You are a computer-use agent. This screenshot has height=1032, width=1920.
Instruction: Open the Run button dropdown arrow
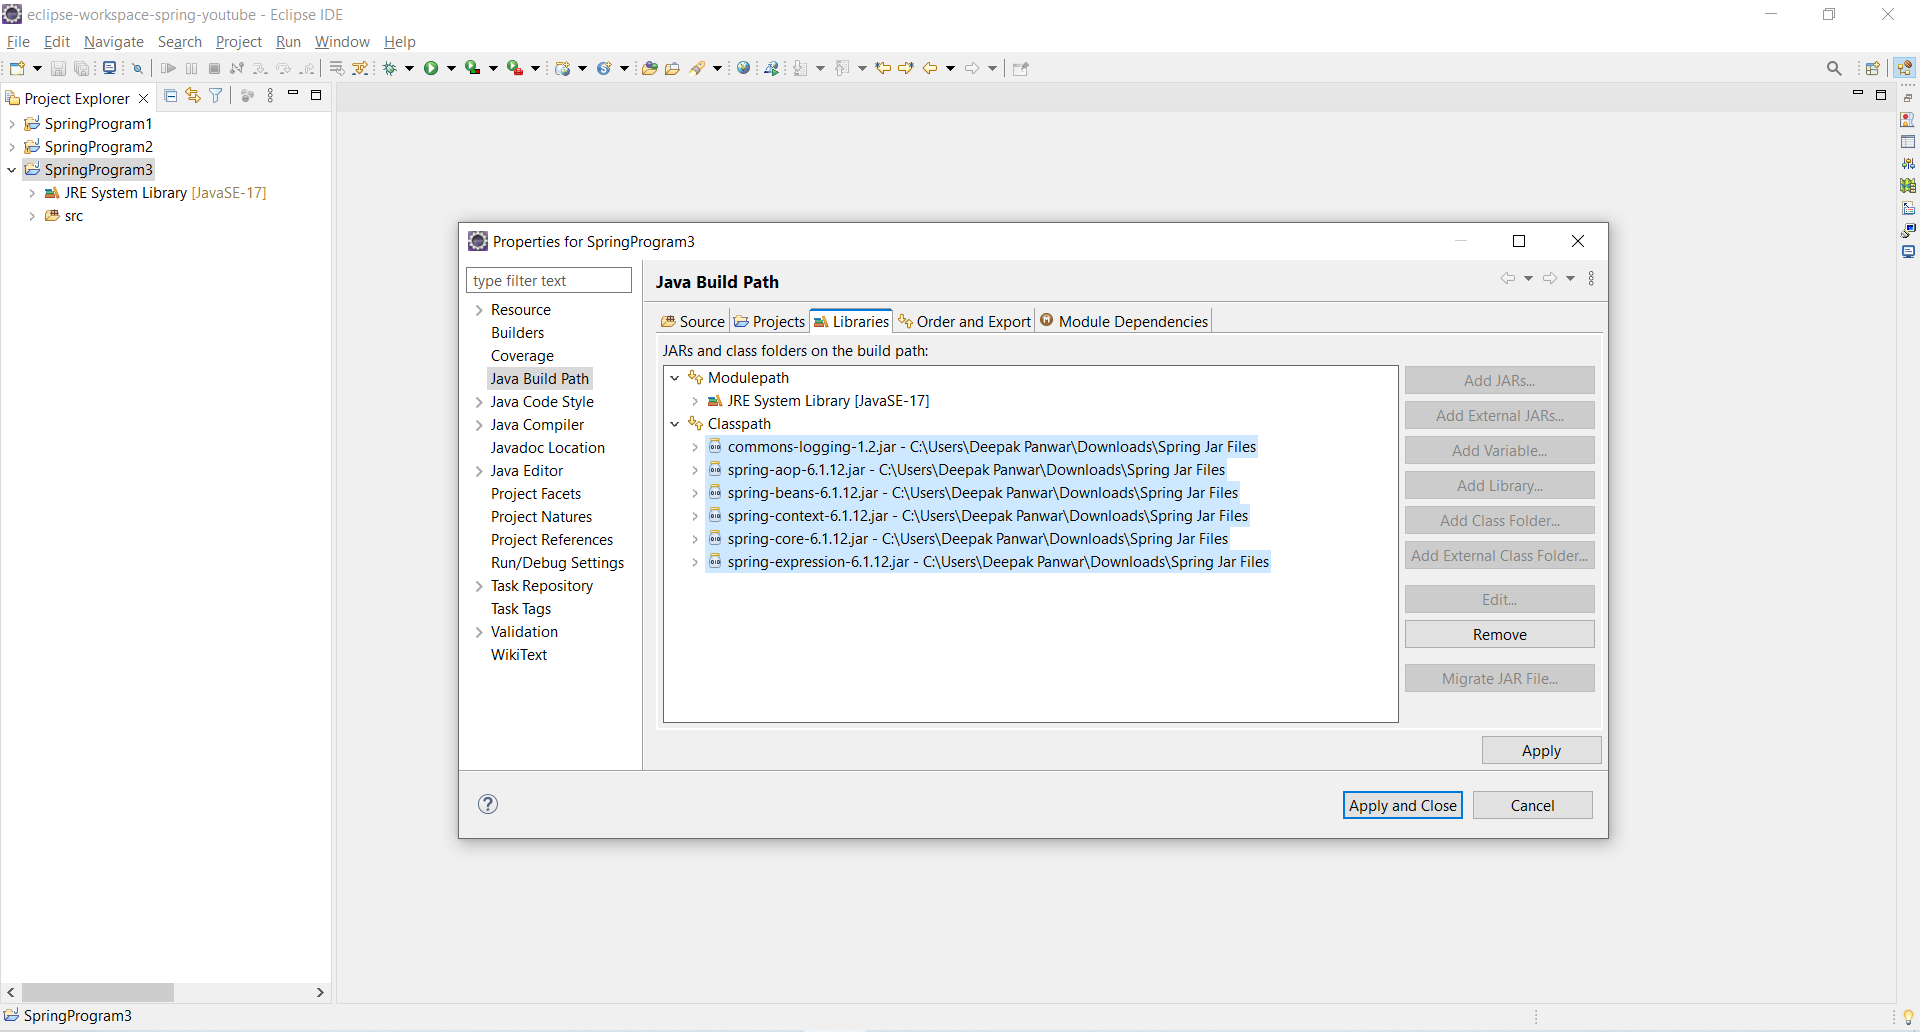point(451,68)
